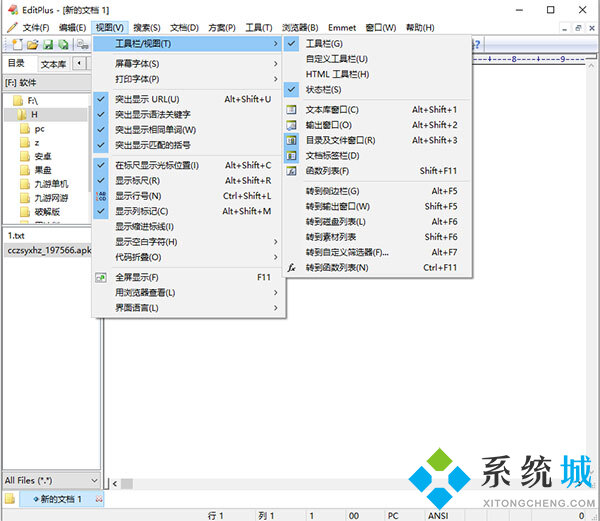Choose 显示缩进标线(I) entry
The height and width of the screenshot is (521, 600).
(189, 226)
